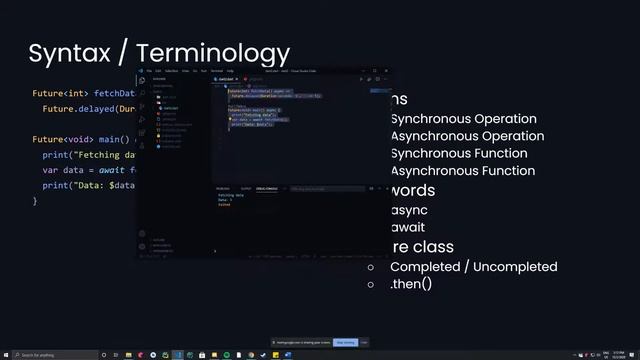Close the bottom panel in VS Code
The image size is (640, 360).
[387, 189]
